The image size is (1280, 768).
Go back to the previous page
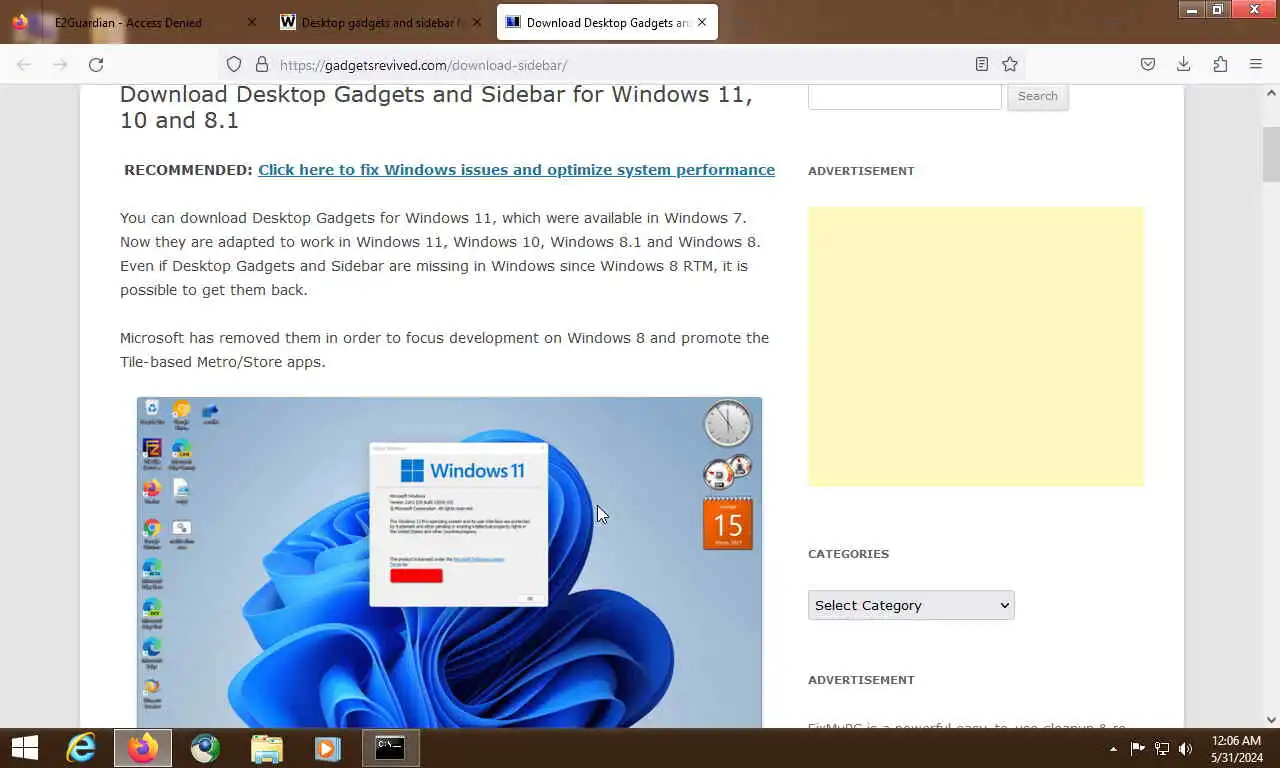click(x=24, y=65)
